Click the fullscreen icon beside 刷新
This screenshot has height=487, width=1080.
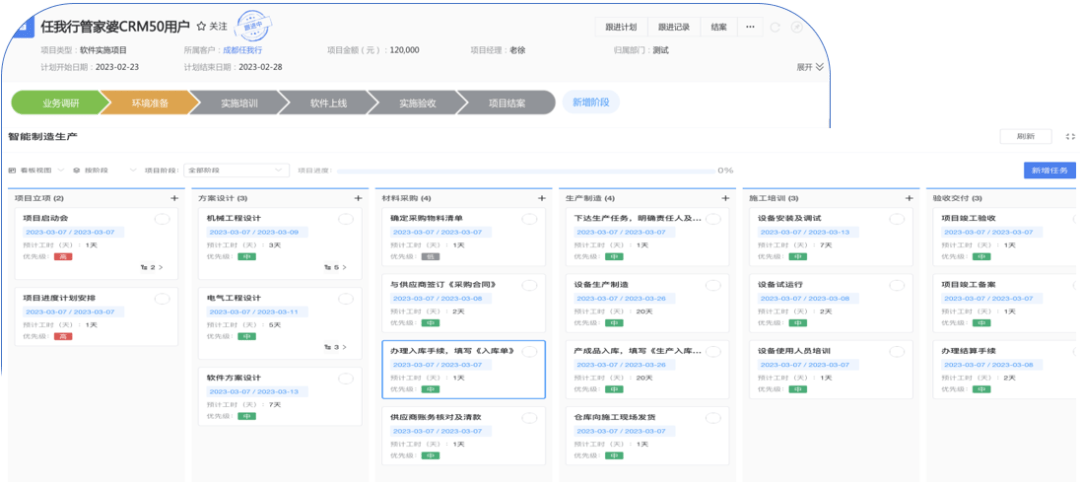click(x=1071, y=136)
